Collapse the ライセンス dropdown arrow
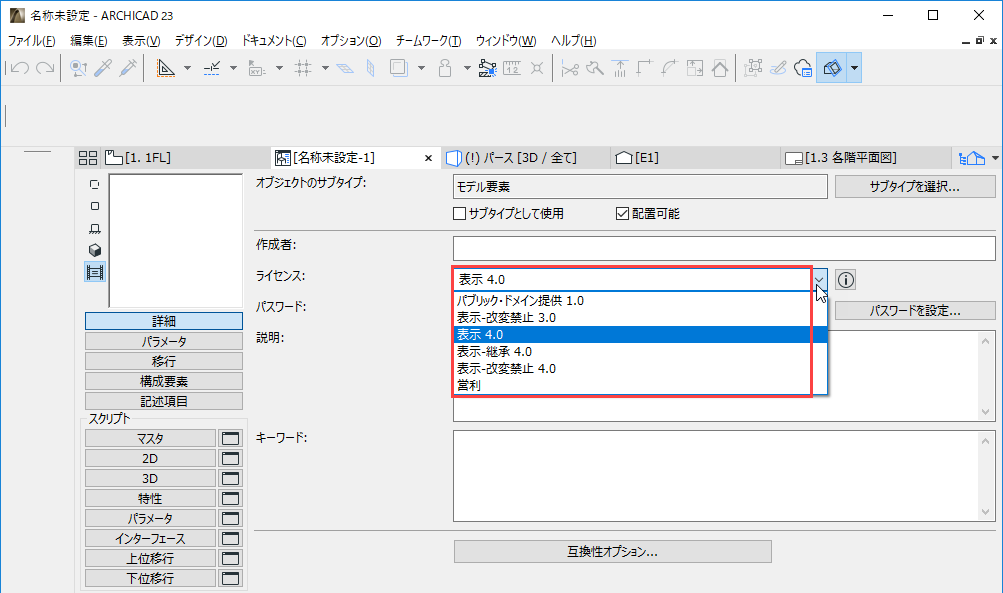Screen dimensions: 1003x593 pos(819,280)
